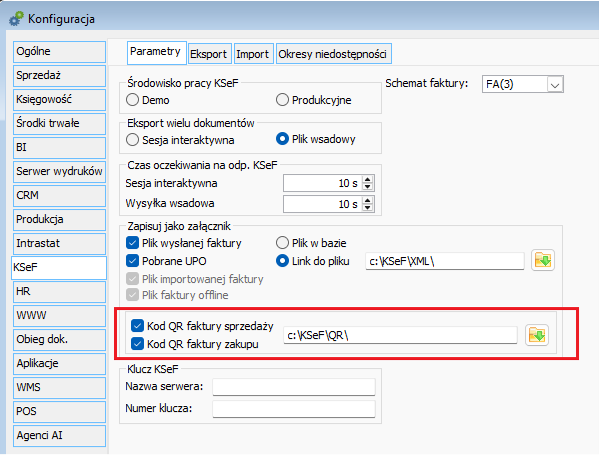Switch to the Import tab
Image resolution: width=599 pixels, height=455 pixels.
(x=253, y=54)
